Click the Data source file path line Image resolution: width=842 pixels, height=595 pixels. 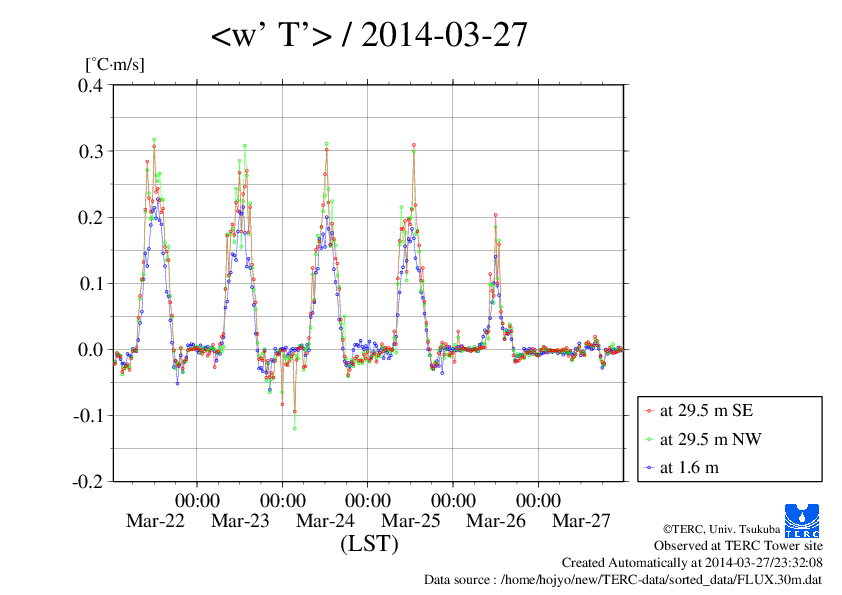[x=623, y=580]
